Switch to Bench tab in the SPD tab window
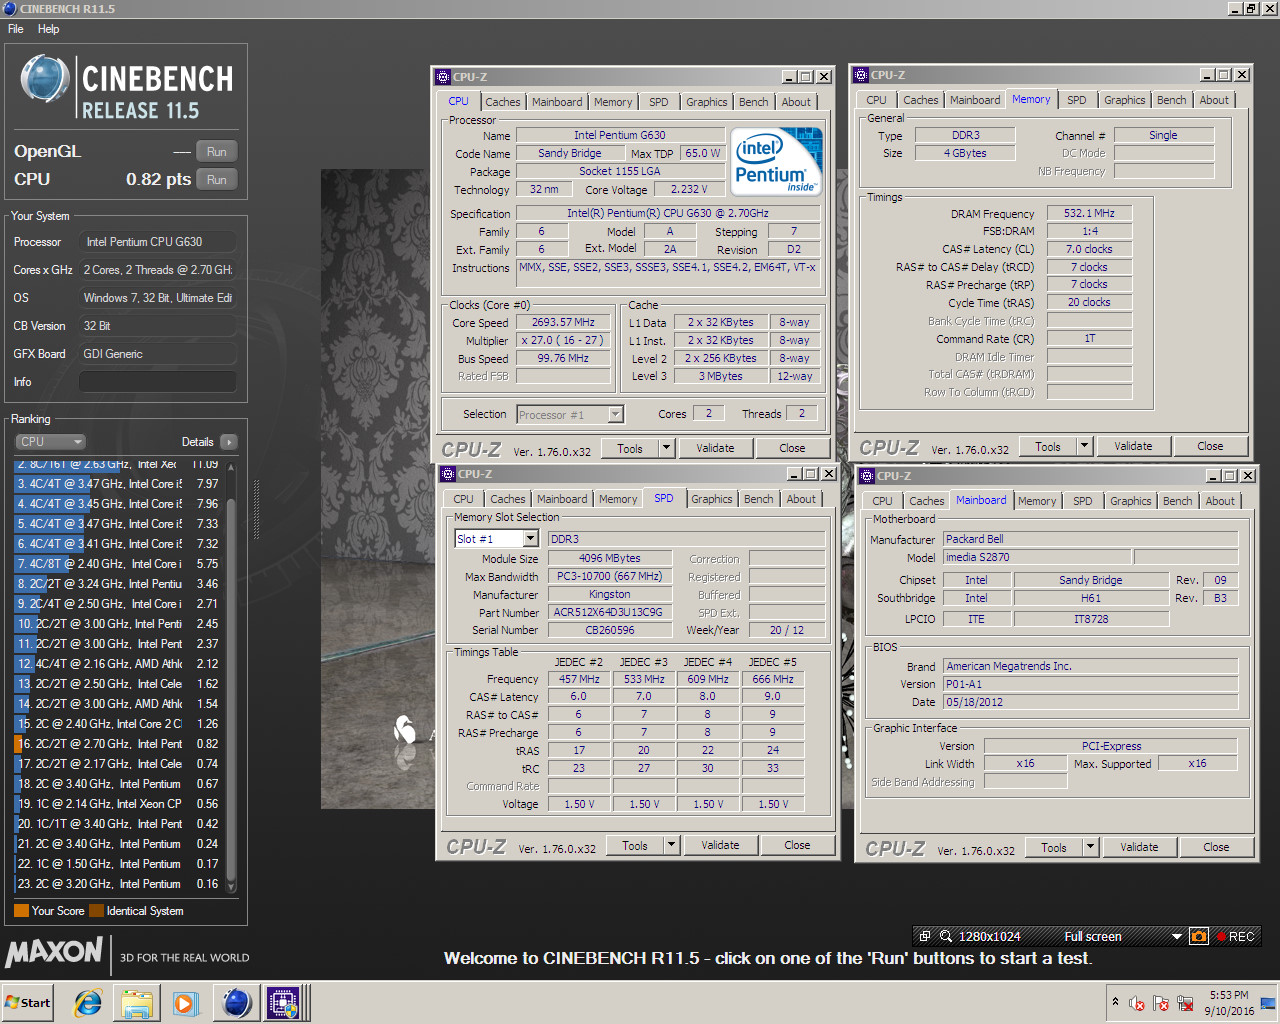This screenshot has width=1280, height=1024. [758, 499]
